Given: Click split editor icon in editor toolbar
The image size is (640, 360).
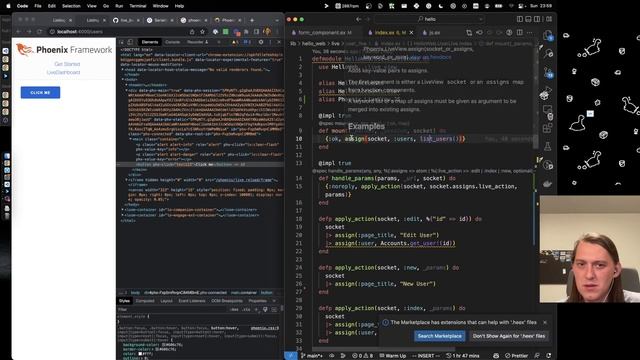Looking at the screenshot, I should point(520,33).
